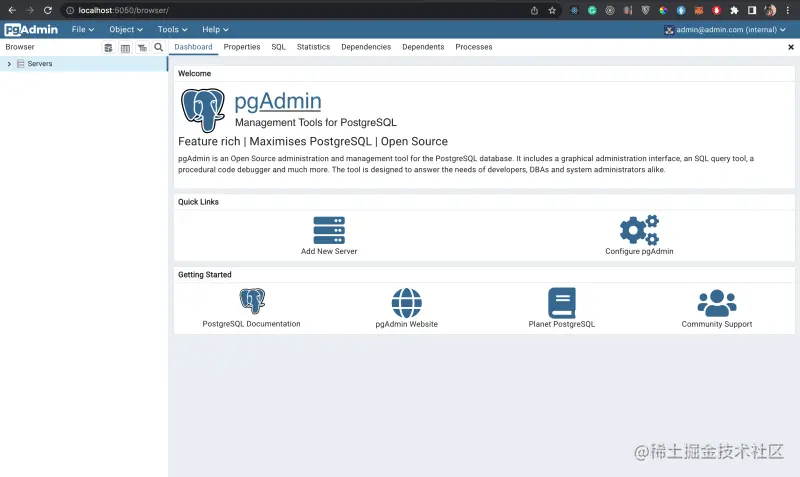The image size is (800, 477).
Task: Open the pgAdmin Website link
Action: tap(407, 324)
